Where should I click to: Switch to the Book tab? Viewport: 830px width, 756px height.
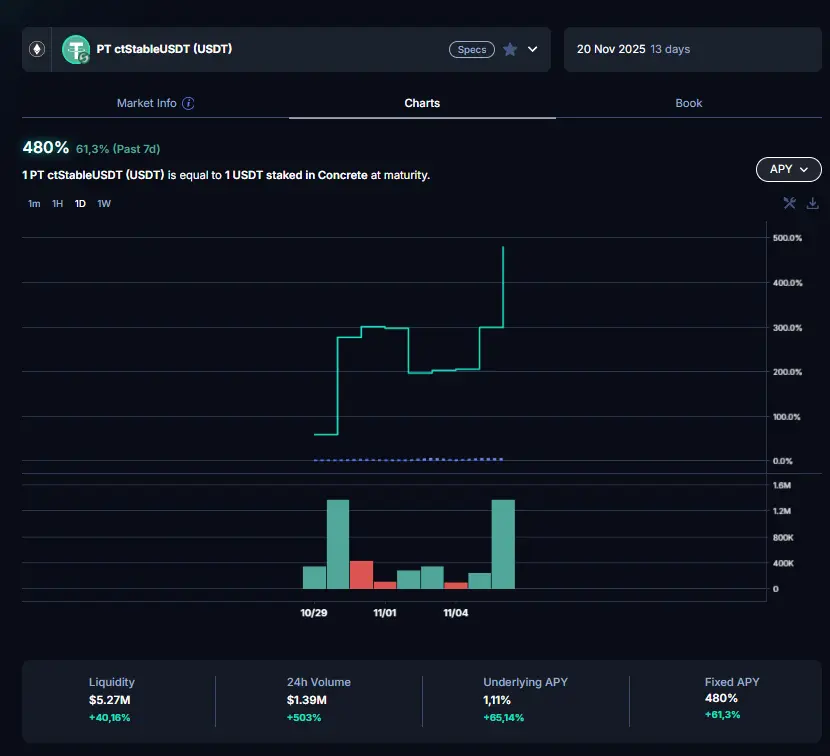click(x=688, y=103)
